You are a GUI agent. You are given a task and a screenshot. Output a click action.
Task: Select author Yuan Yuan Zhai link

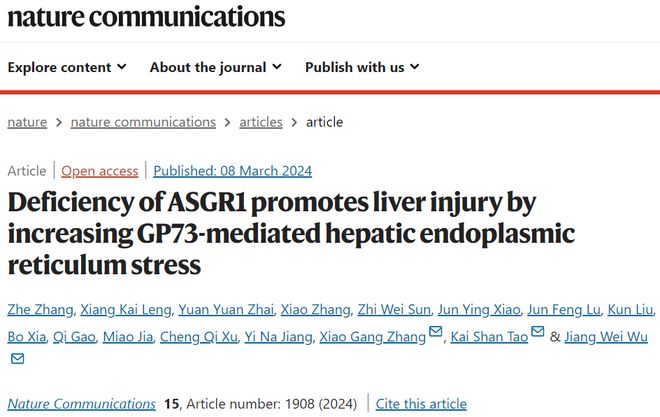point(226,310)
